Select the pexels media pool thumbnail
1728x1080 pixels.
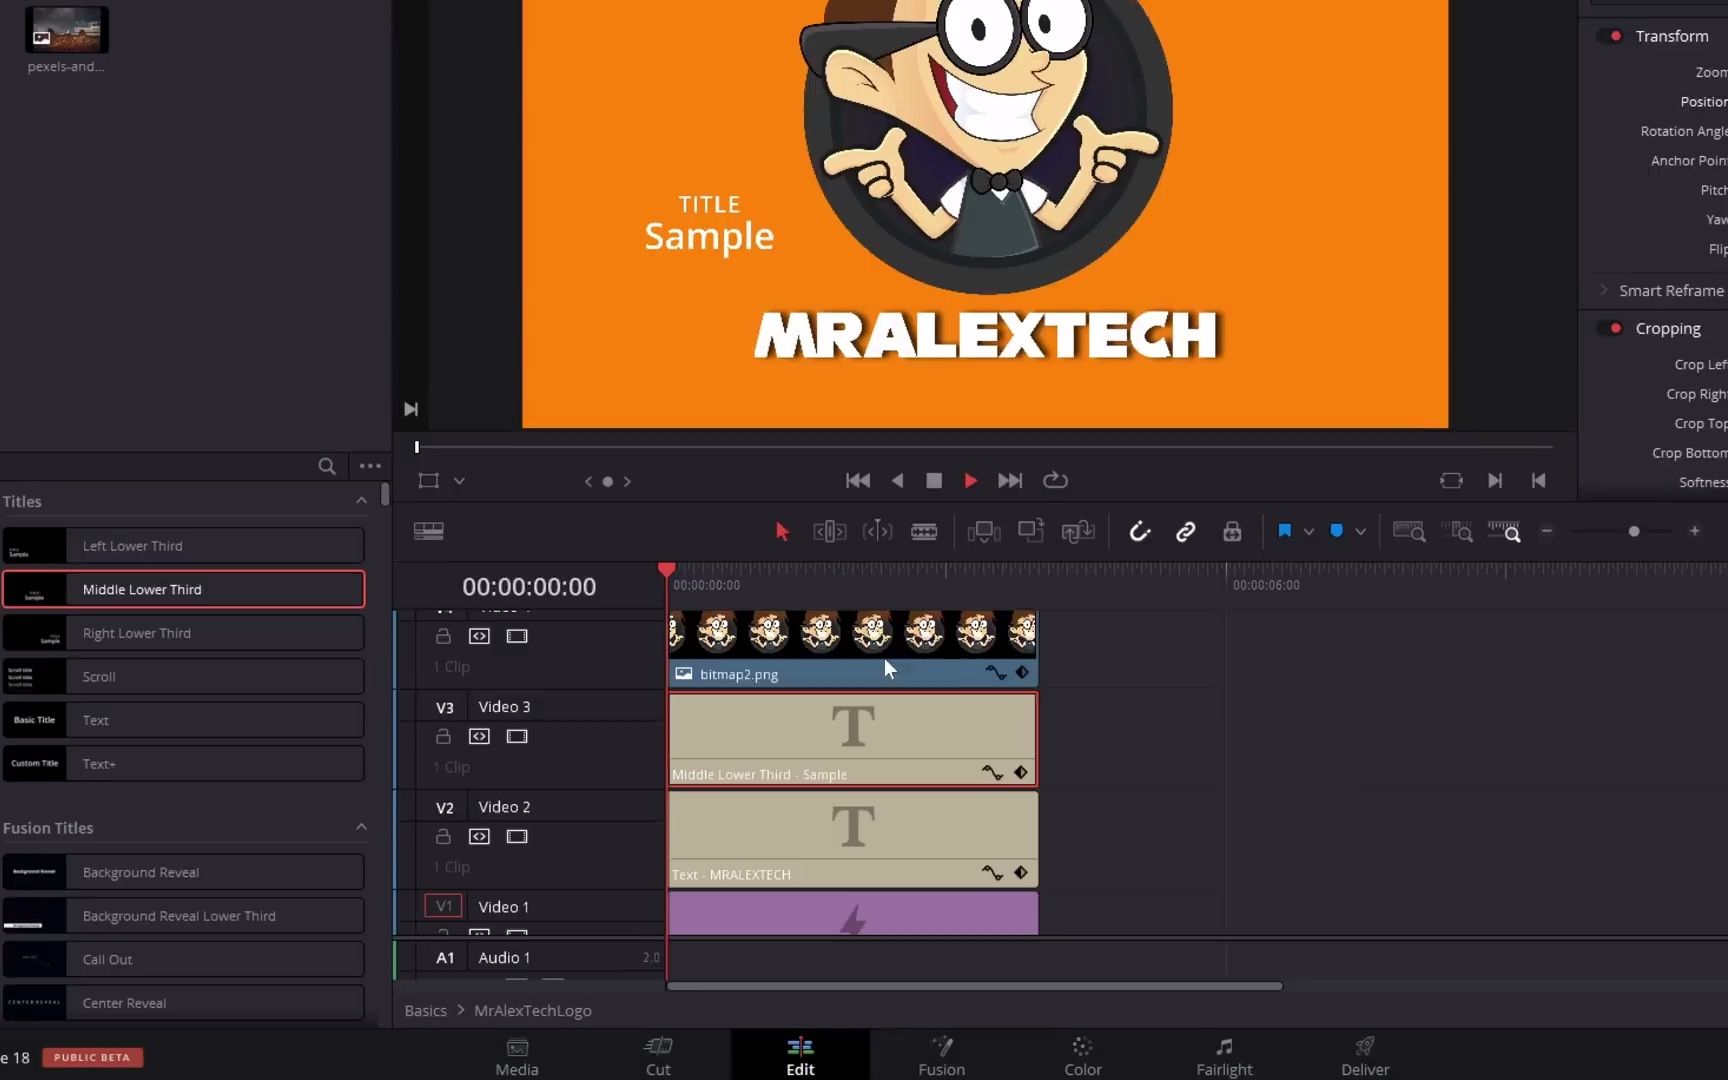coord(66,30)
